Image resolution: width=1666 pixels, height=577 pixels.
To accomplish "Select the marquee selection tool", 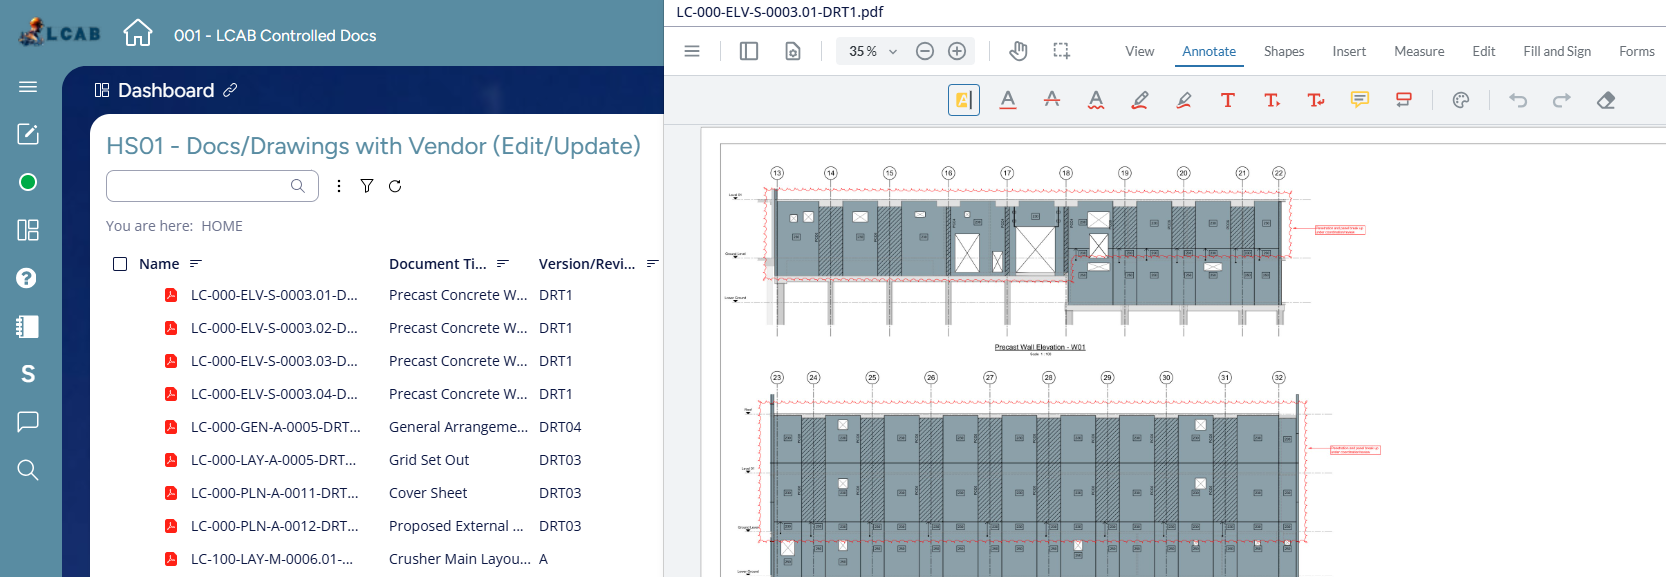I will [x=1061, y=51].
